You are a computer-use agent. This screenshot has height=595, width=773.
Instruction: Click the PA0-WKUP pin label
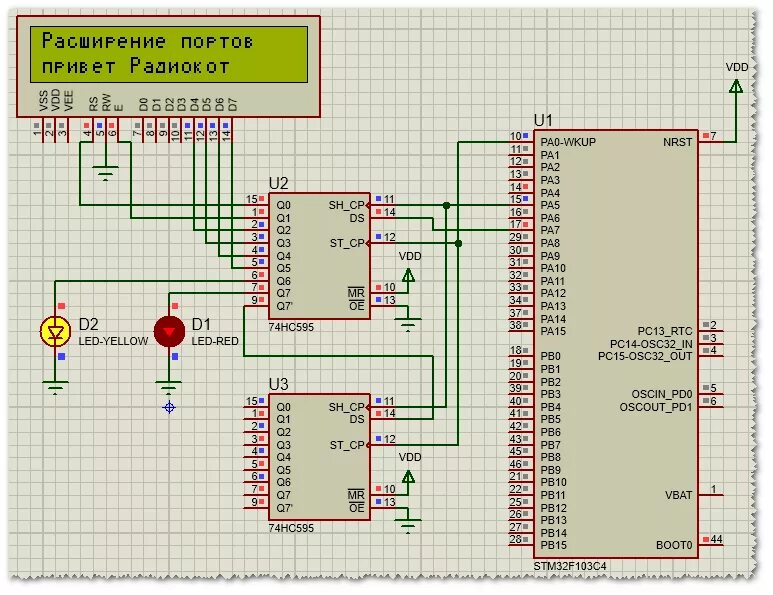tap(568, 142)
